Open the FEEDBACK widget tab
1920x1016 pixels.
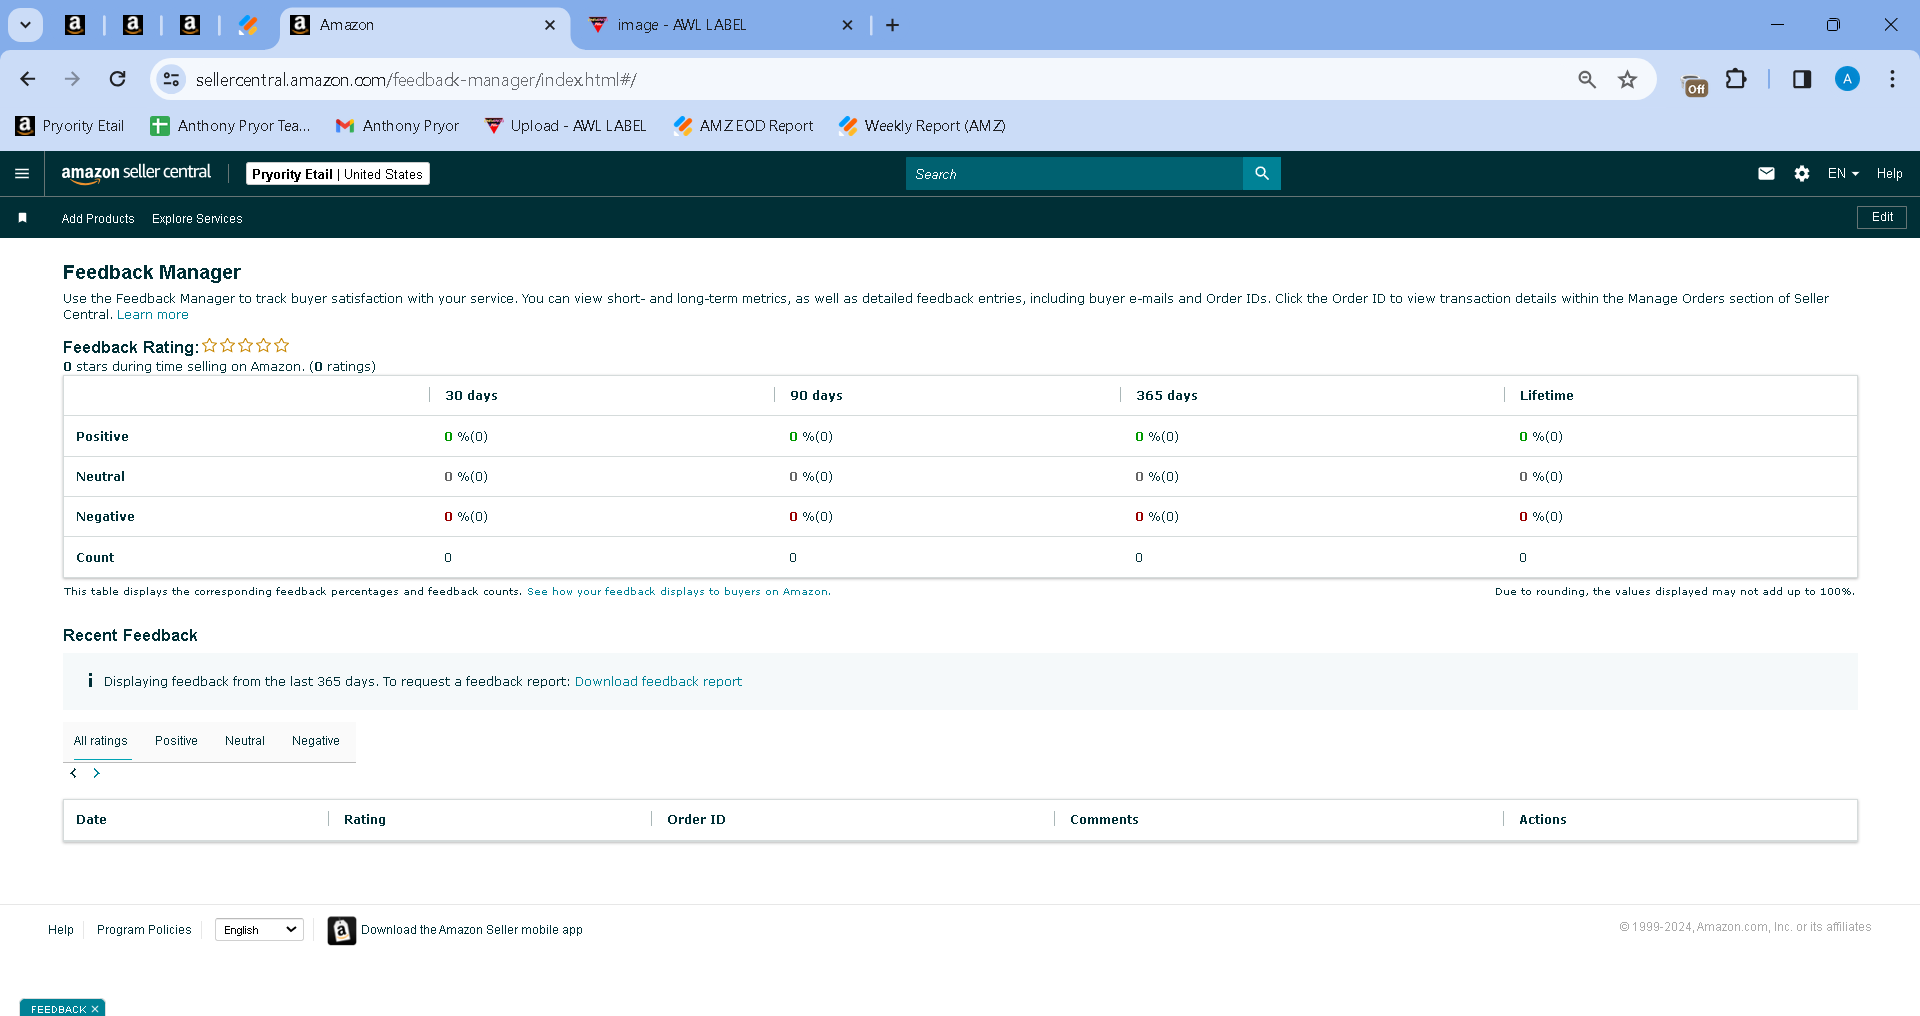[x=58, y=1009]
